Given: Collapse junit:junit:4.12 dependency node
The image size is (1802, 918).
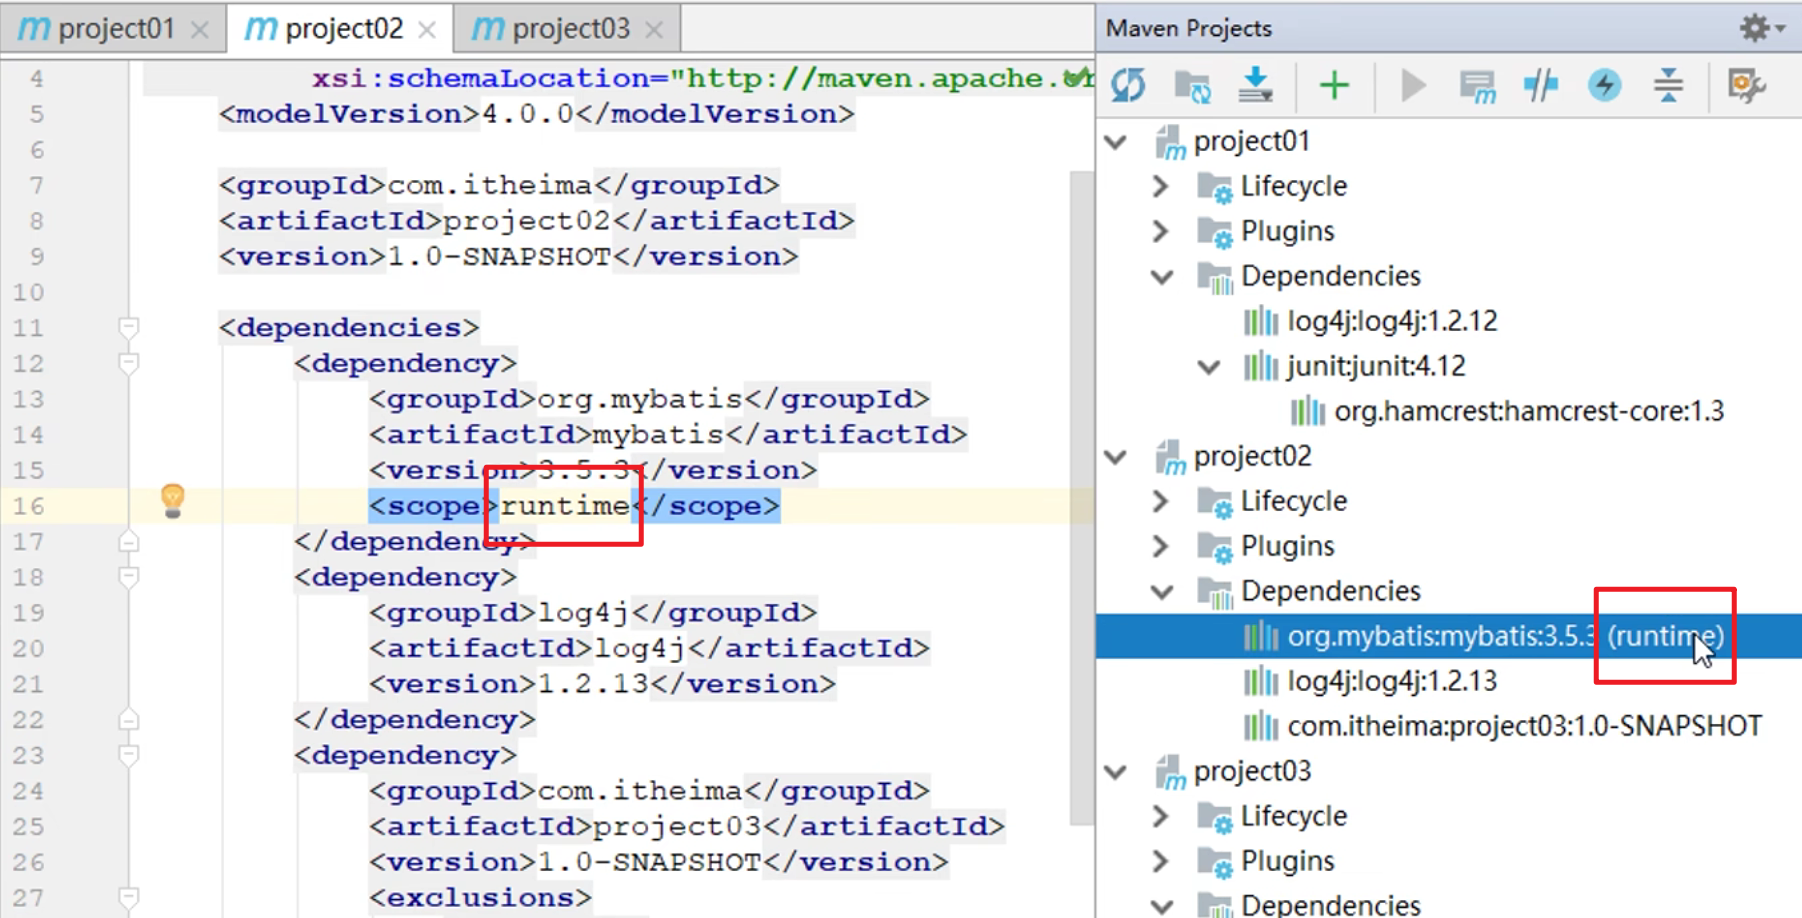Looking at the screenshot, I should 1209,367.
